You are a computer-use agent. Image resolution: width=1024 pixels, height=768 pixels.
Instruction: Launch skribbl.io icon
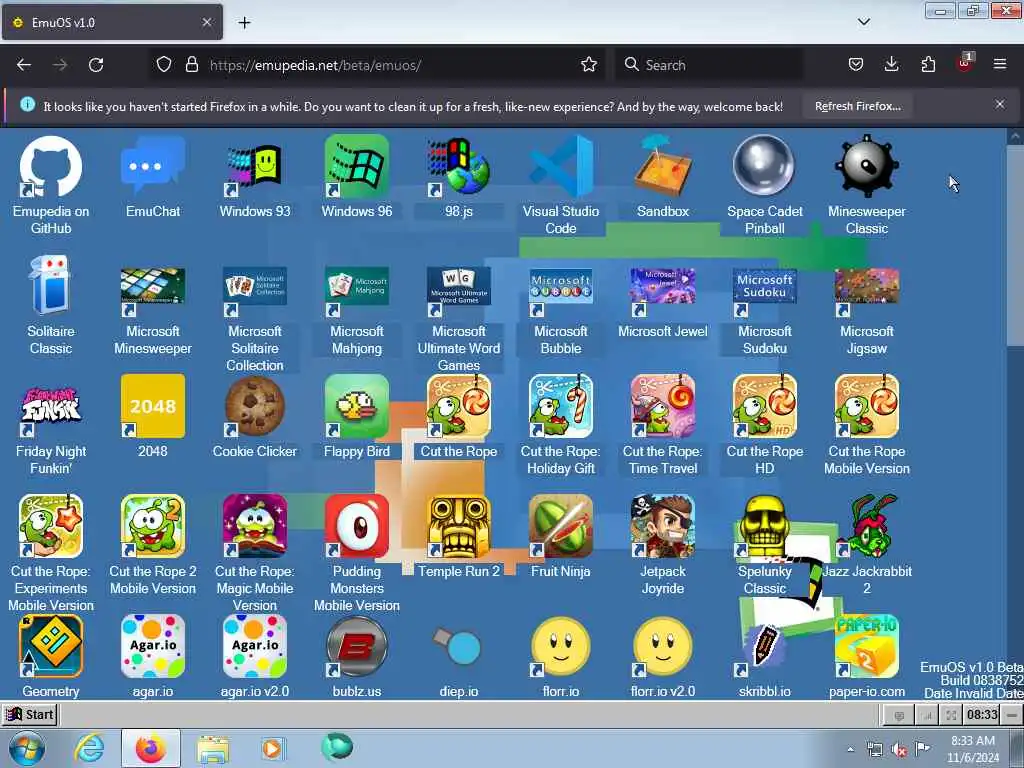click(764, 647)
